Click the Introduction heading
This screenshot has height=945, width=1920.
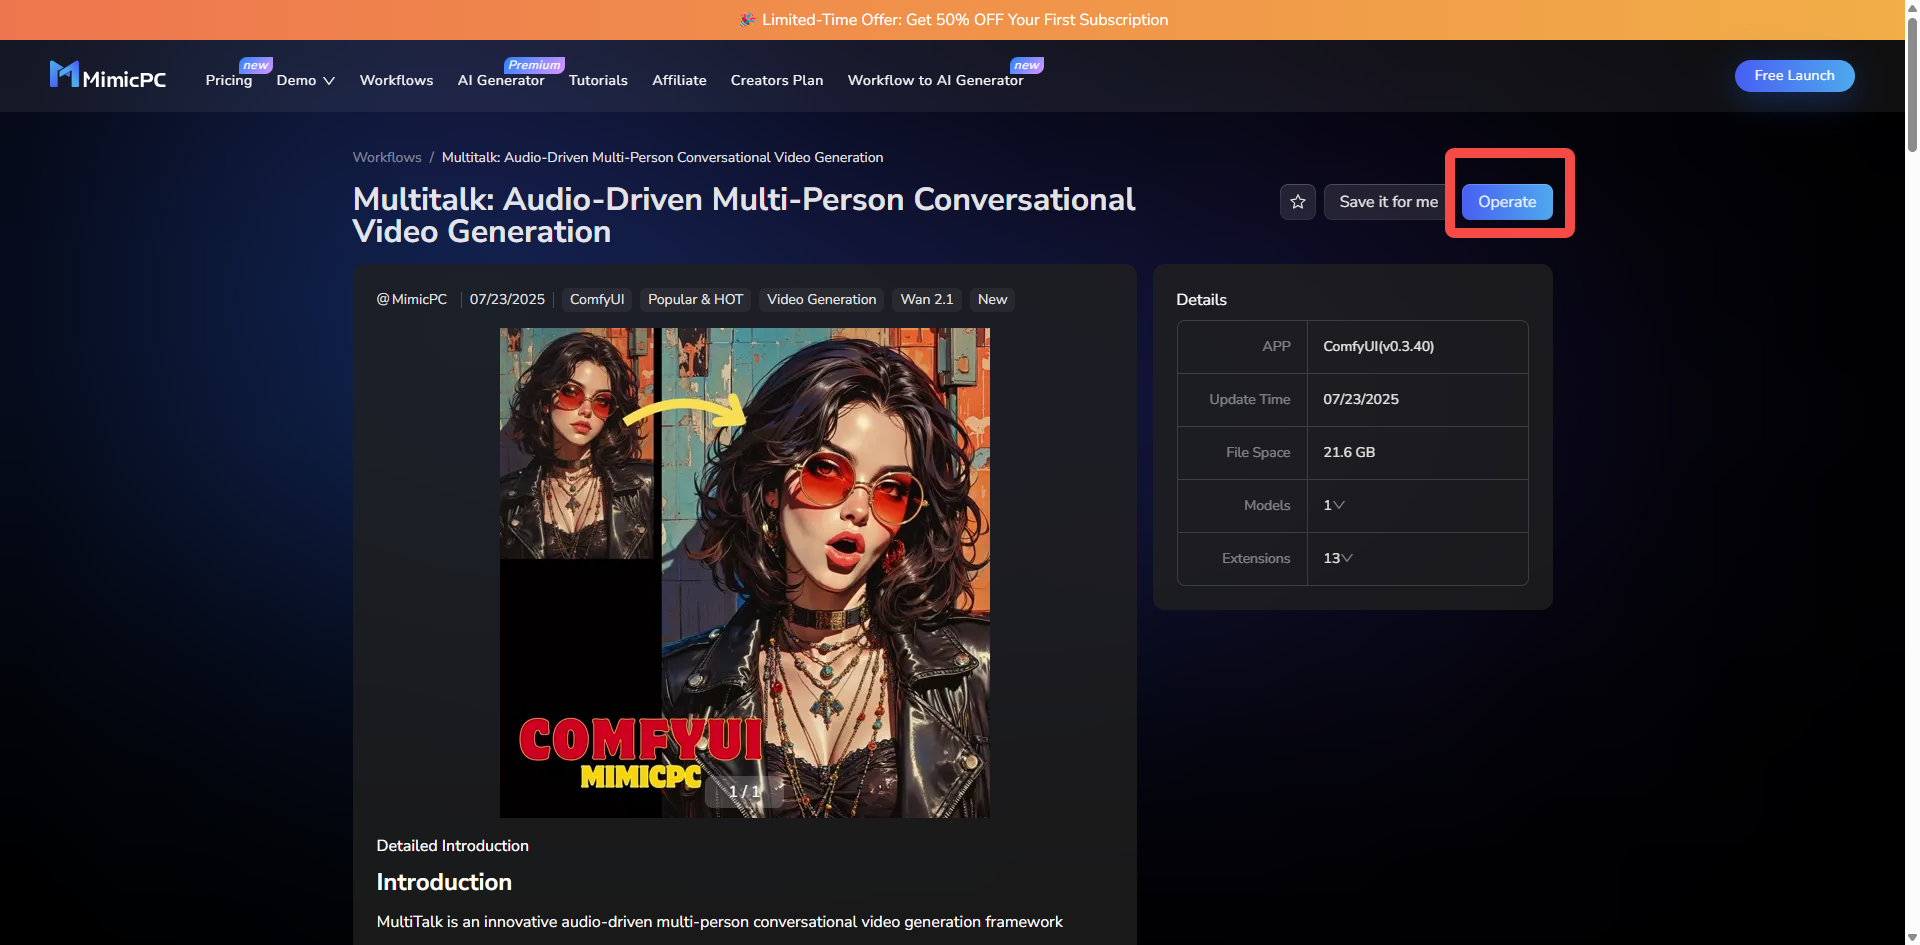tap(444, 882)
